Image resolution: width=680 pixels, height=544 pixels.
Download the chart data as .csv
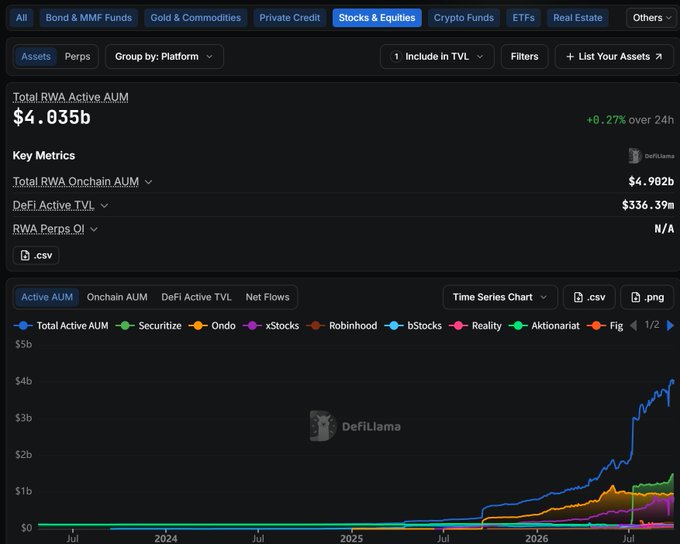589,297
